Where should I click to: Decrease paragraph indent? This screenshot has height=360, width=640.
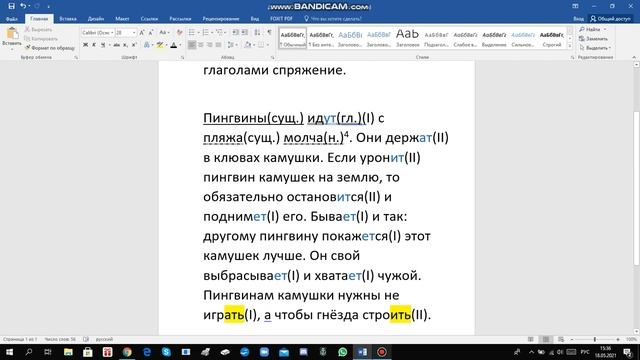pyautogui.click(x=236, y=33)
